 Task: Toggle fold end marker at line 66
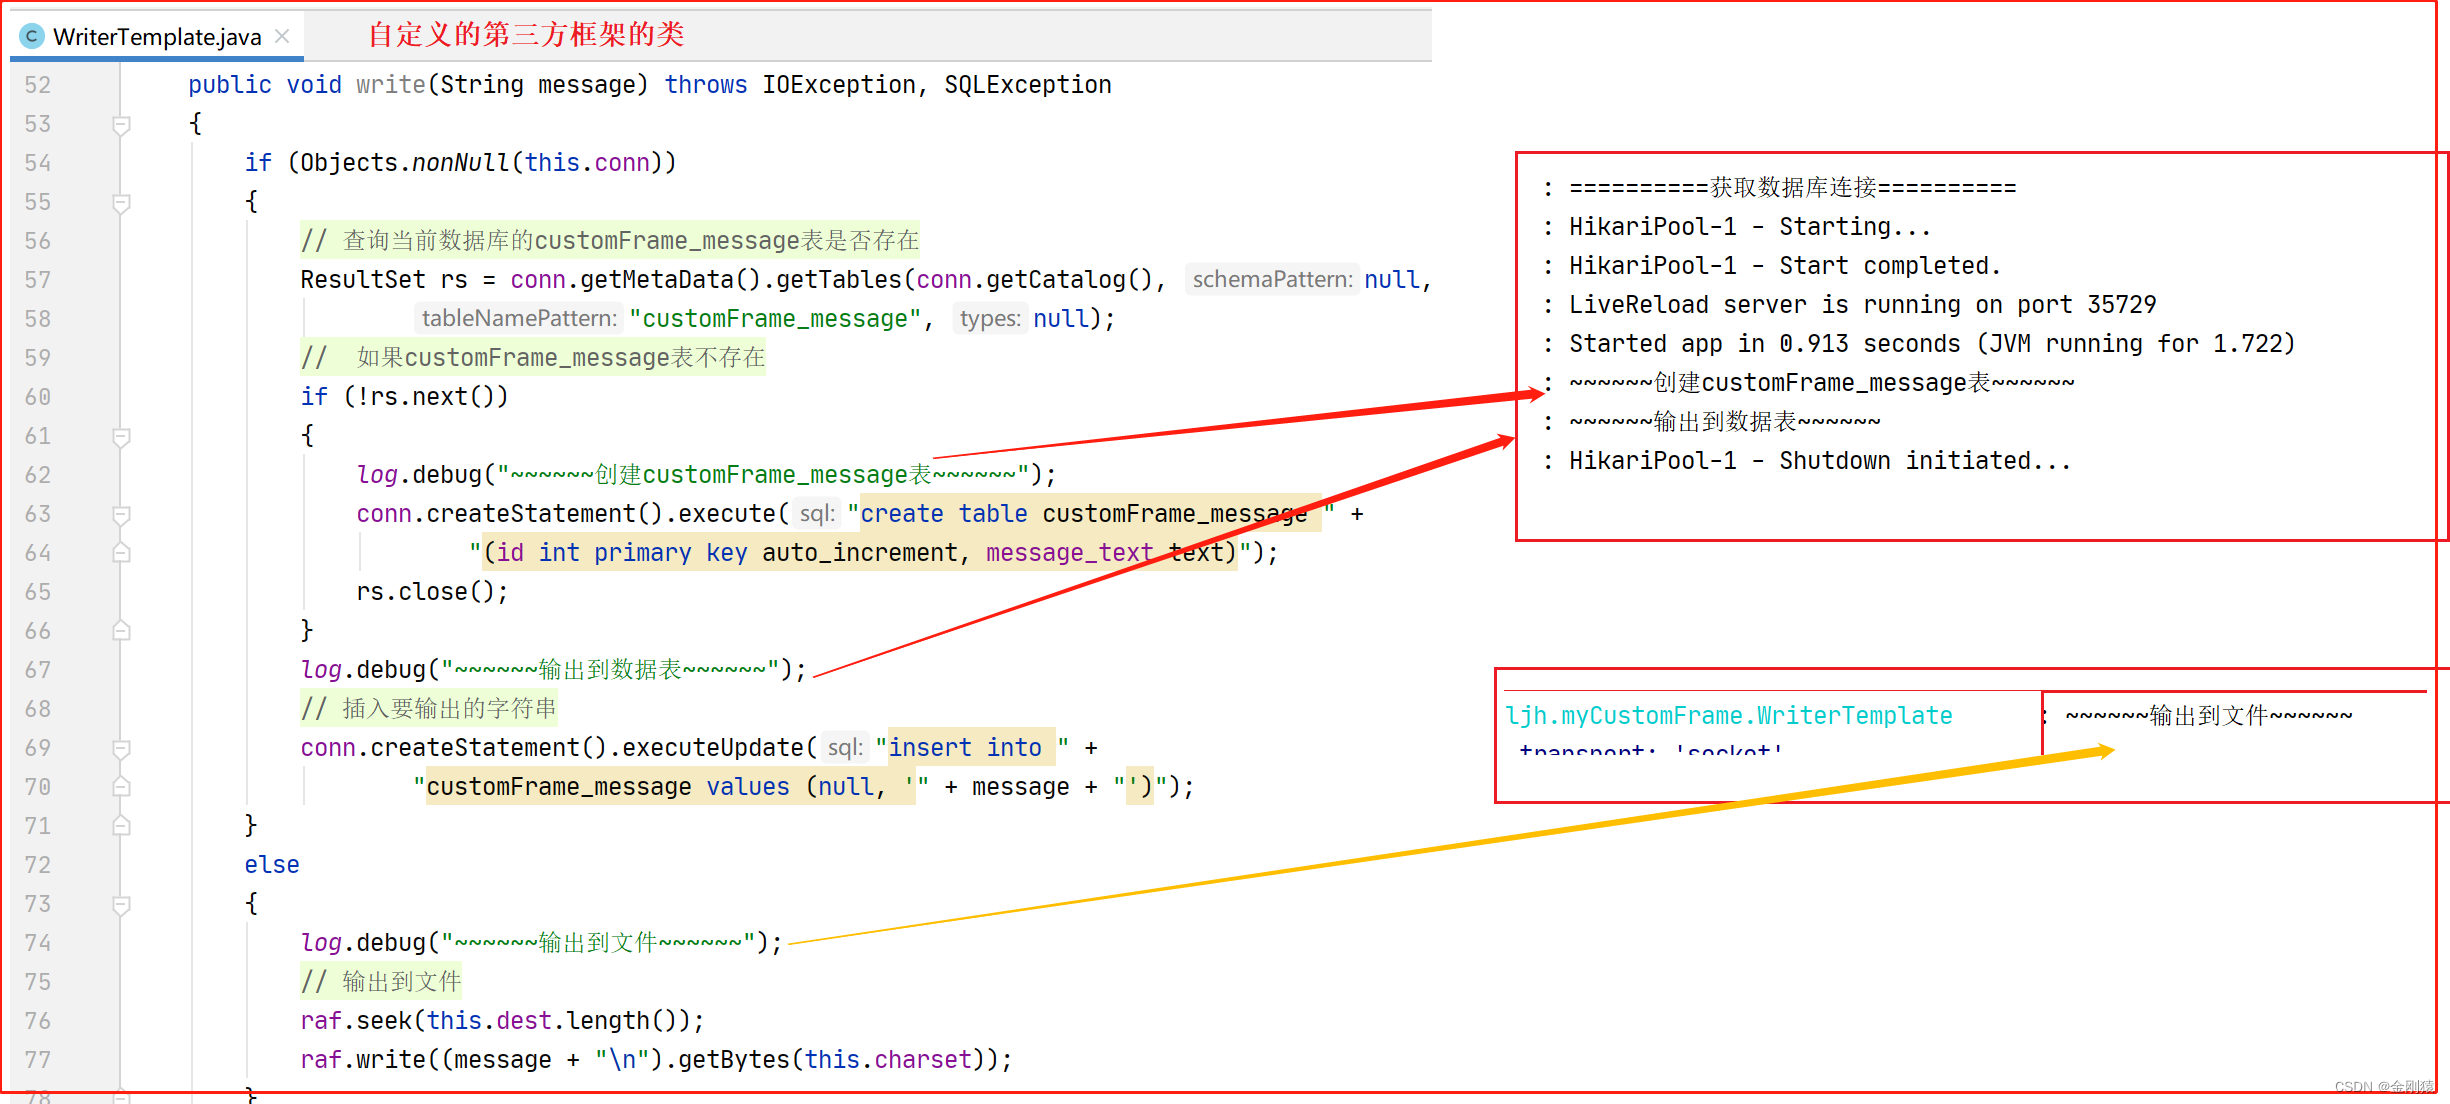pos(121,631)
